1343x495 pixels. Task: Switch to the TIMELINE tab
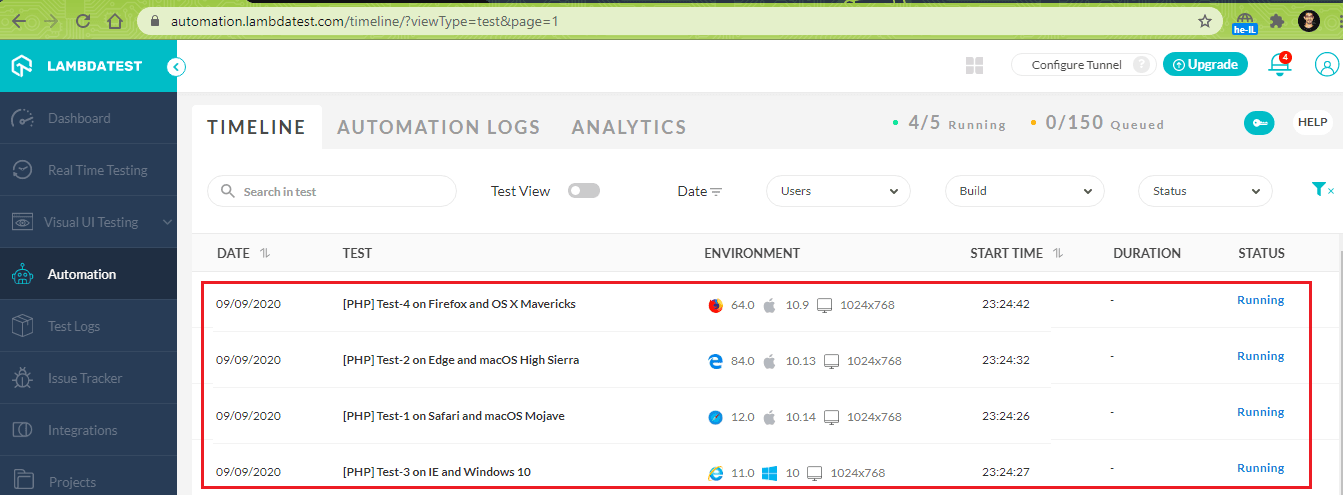(x=257, y=127)
